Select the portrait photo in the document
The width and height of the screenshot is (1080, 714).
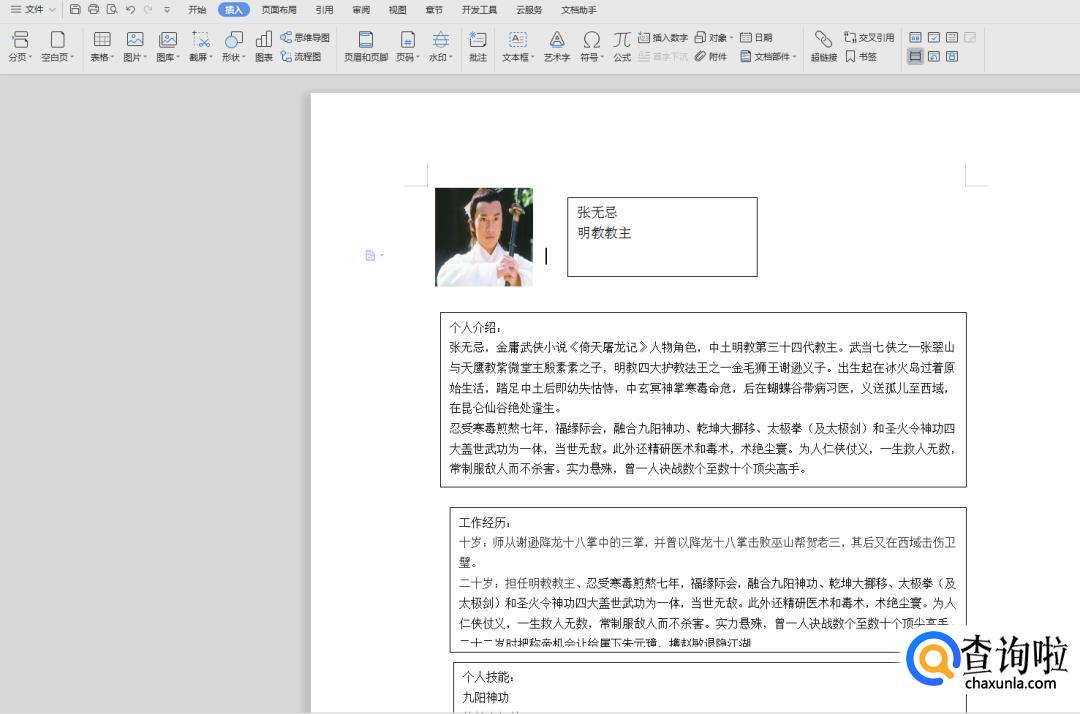[x=484, y=237]
